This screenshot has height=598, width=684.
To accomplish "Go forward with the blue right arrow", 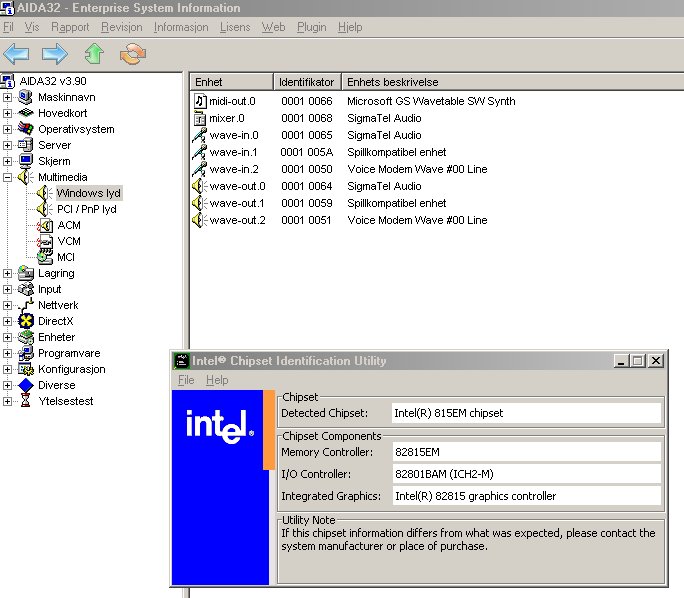I will (55, 54).
